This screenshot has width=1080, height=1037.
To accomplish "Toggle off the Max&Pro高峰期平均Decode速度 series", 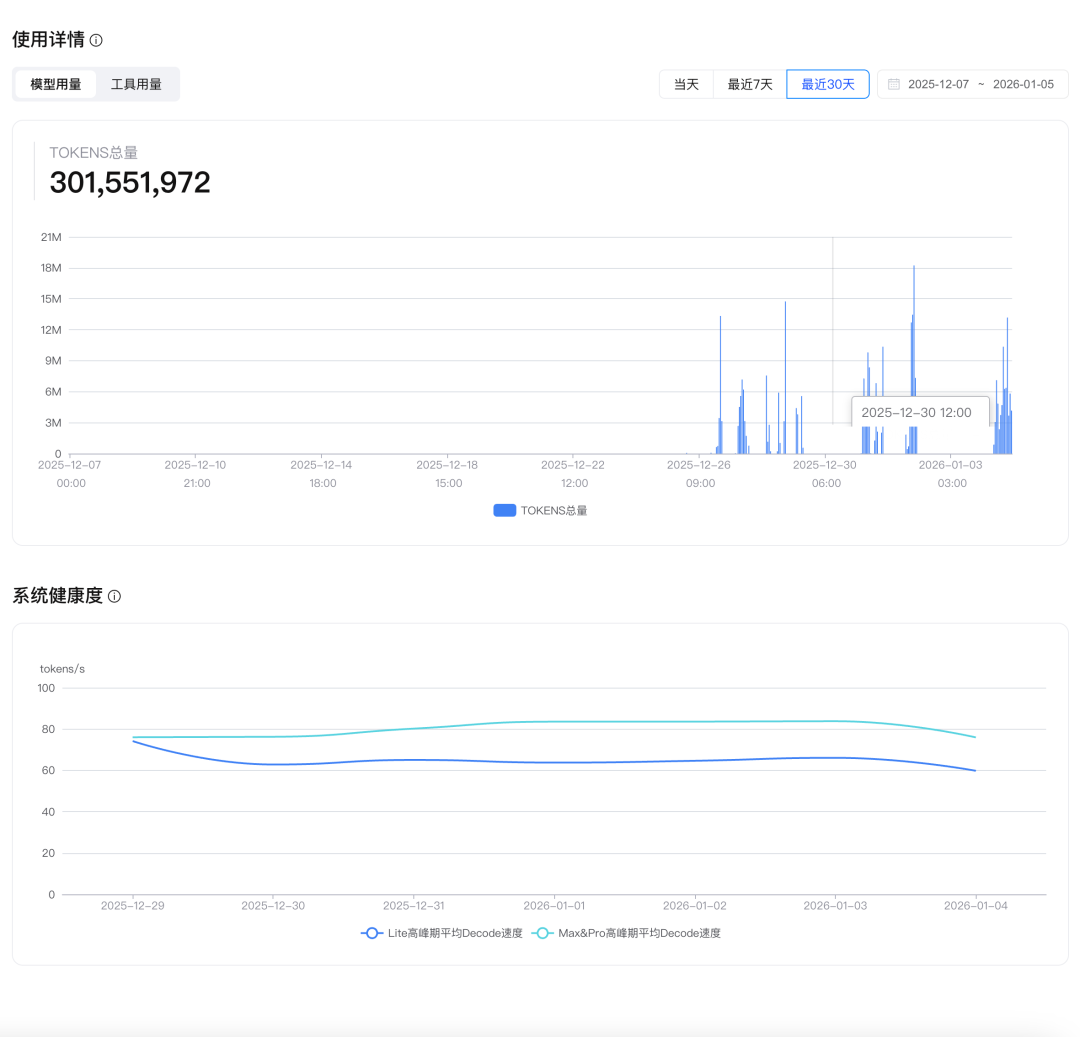I will coord(625,933).
